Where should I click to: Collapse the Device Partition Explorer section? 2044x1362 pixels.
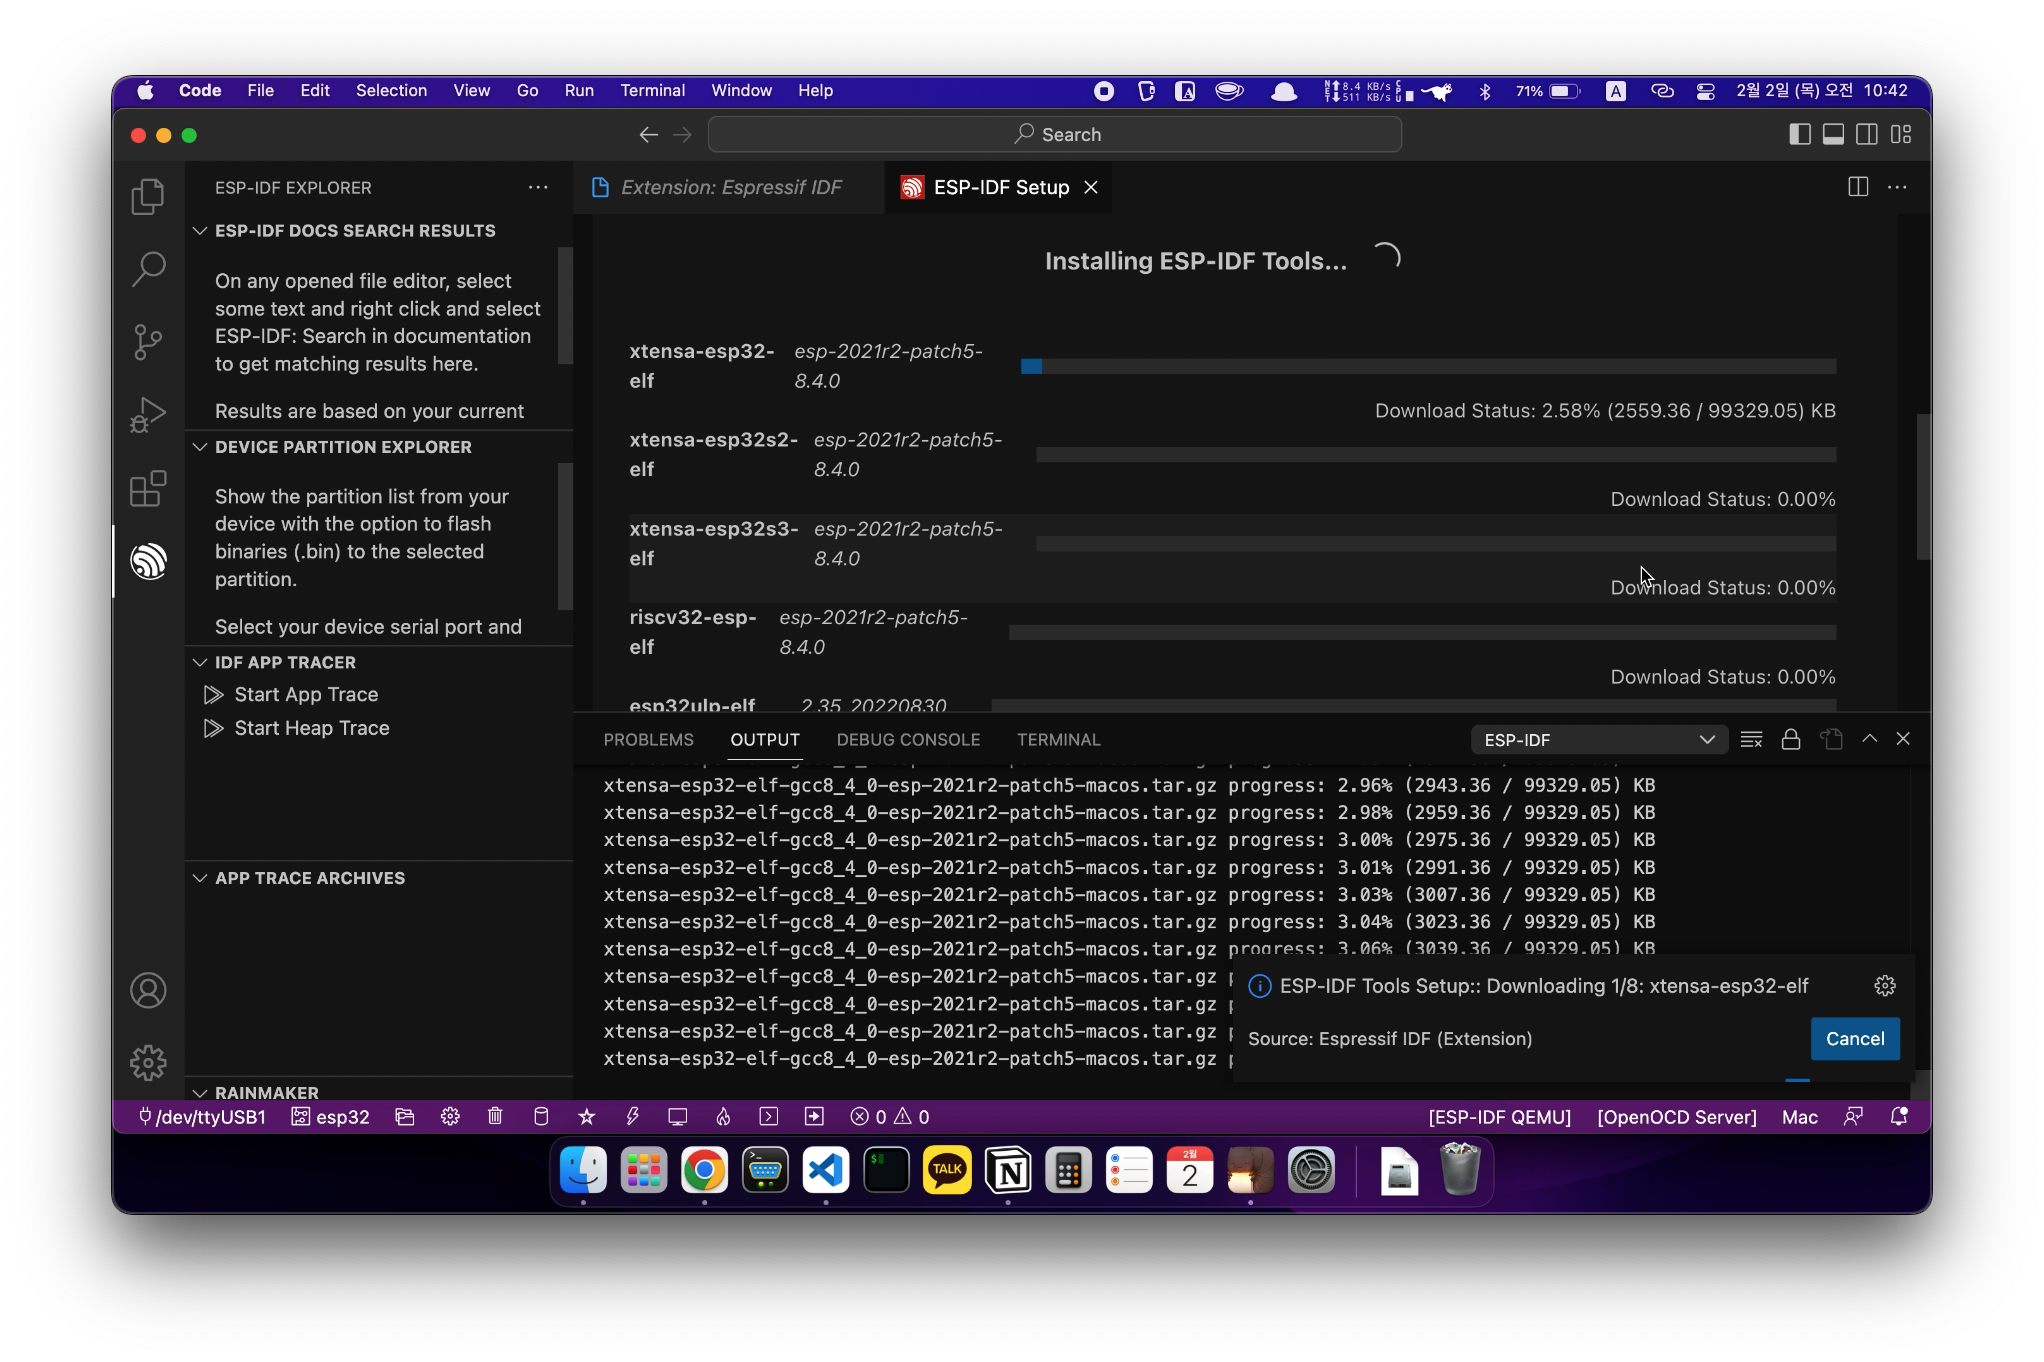pos(201,447)
